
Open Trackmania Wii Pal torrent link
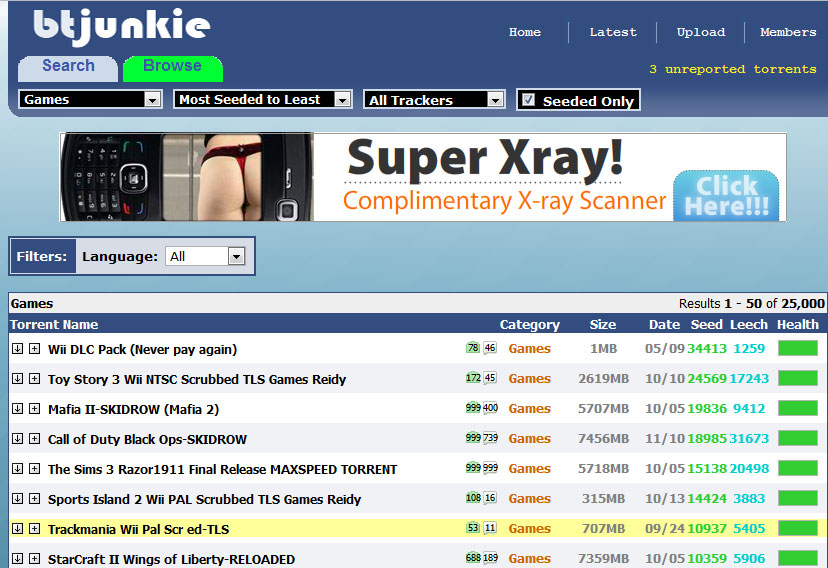coord(138,529)
